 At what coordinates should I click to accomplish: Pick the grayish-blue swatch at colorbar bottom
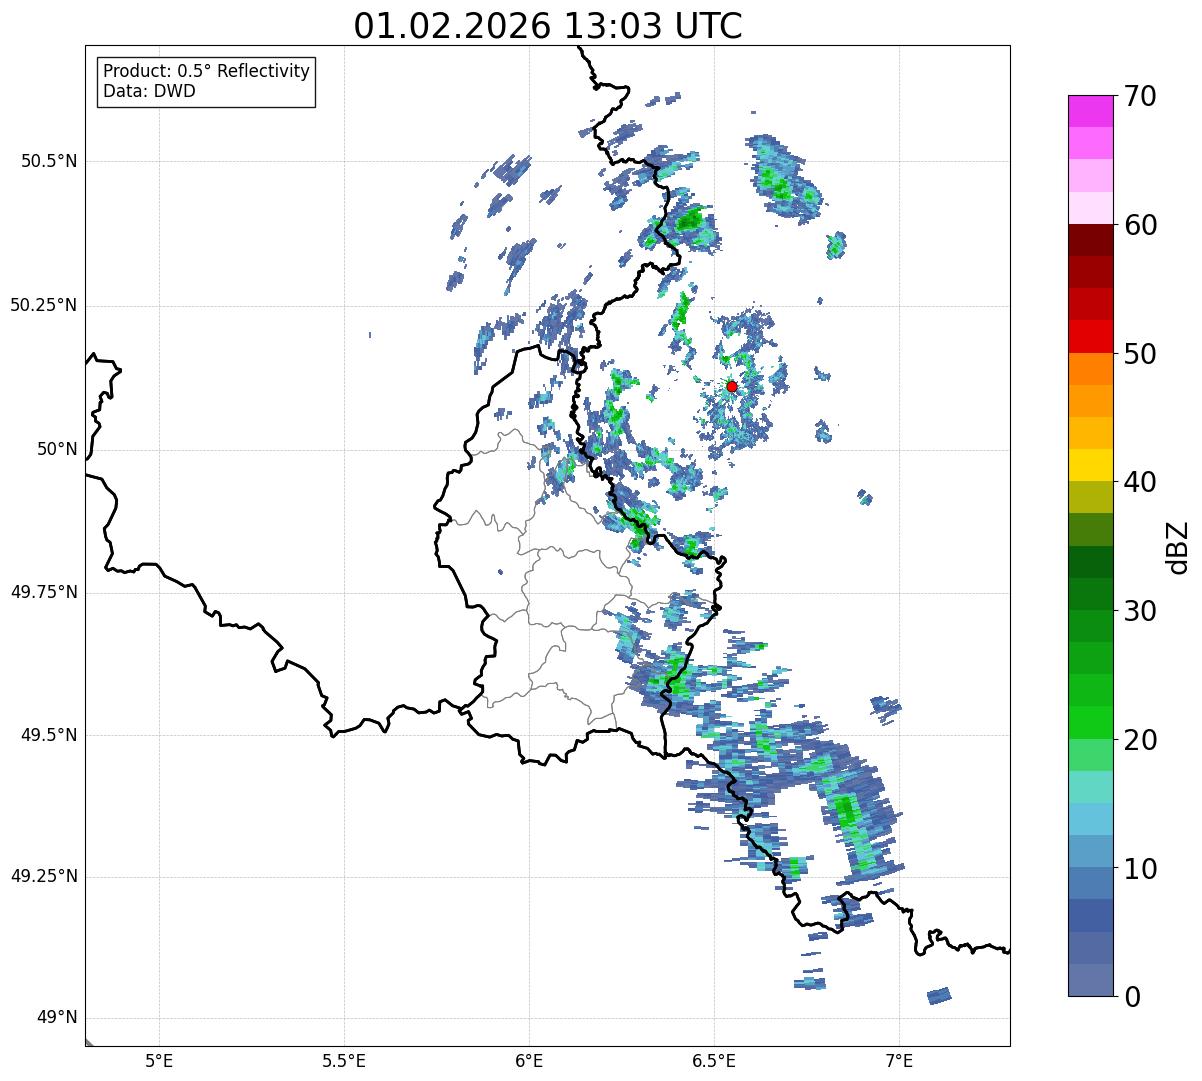[x=1091, y=980]
